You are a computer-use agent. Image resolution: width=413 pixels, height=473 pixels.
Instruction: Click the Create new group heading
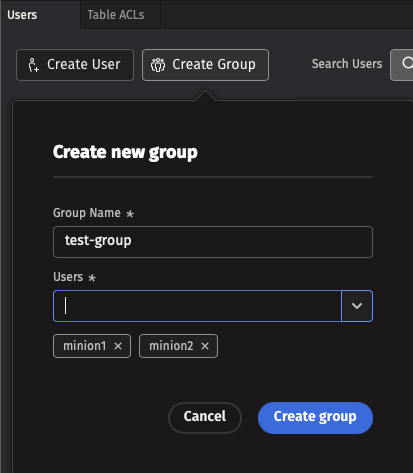(x=125, y=153)
